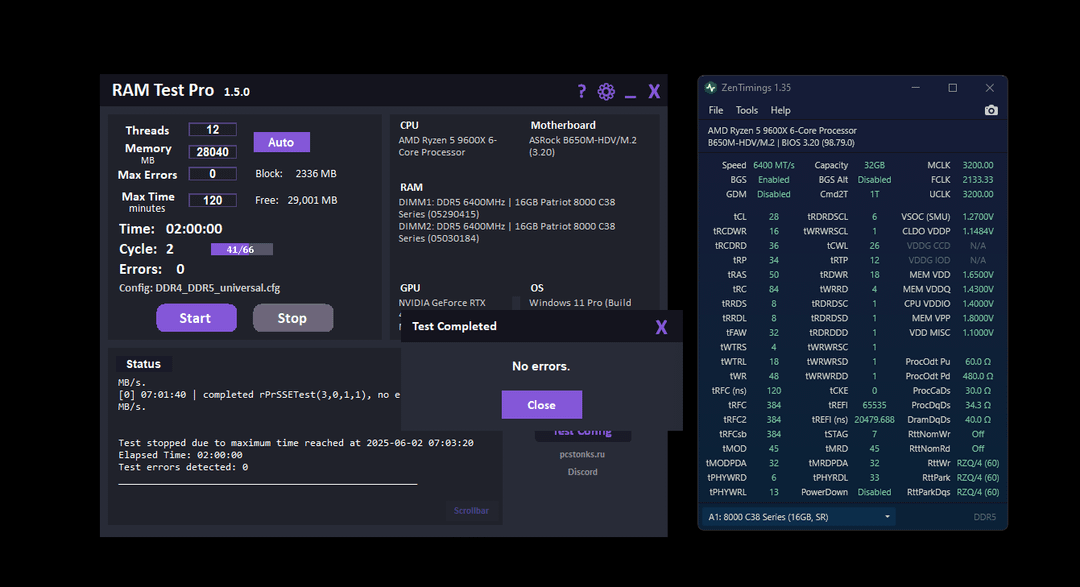Image resolution: width=1080 pixels, height=587 pixels.
Task: Click the PowerDown Disabled value
Action: point(874,492)
